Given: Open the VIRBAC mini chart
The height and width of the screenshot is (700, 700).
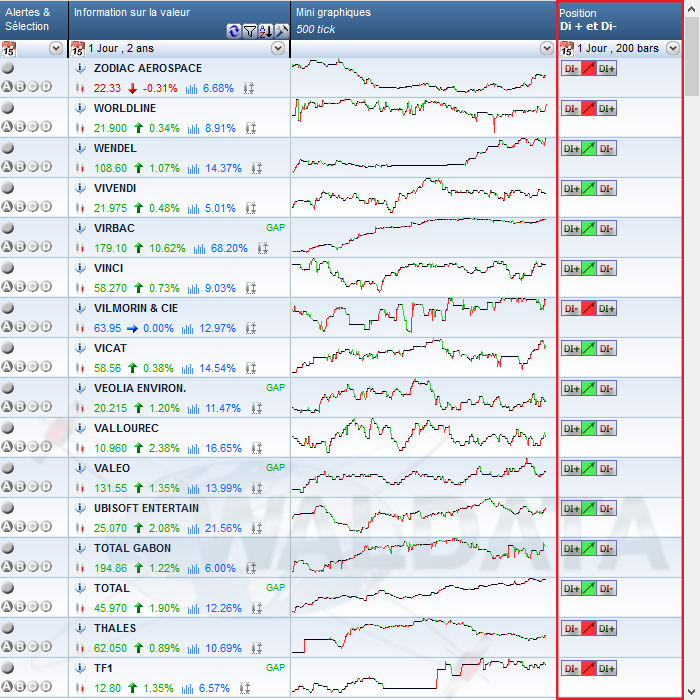Looking at the screenshot, I should coord(420,235).
